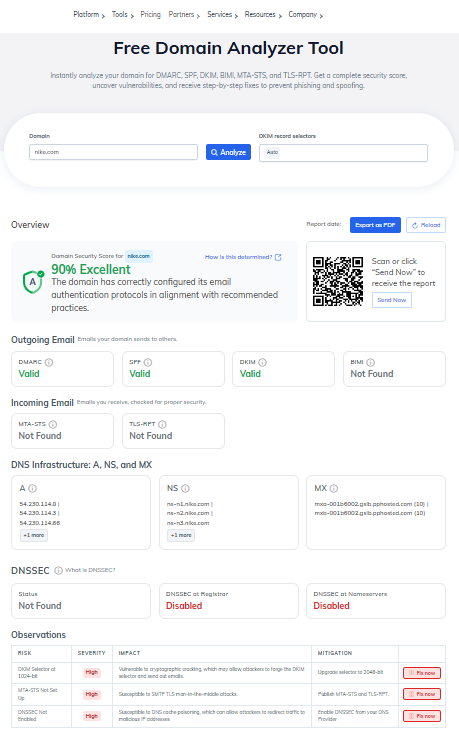Click Fix now for DKIM Selector at 1024-bit
Viewport: 459px width, 730px height.
tap(422, 673)
